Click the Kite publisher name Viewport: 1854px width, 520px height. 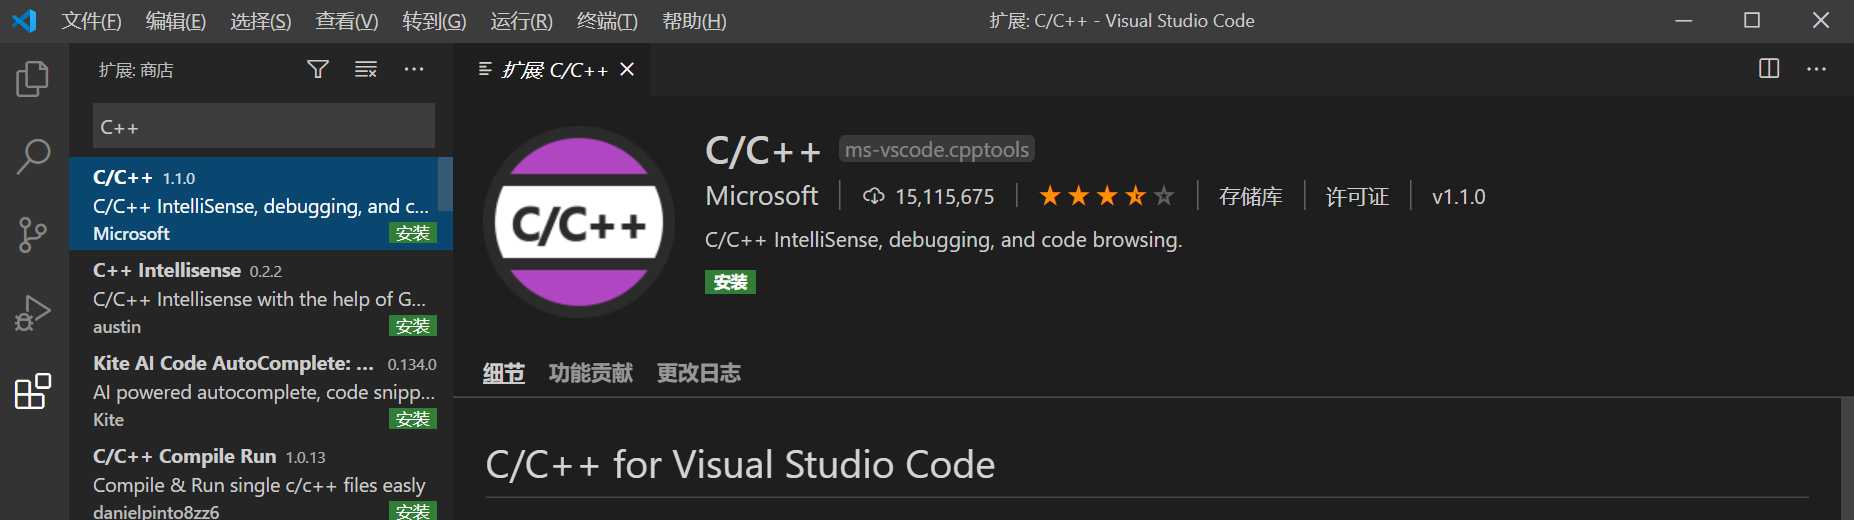click(108, 420)
